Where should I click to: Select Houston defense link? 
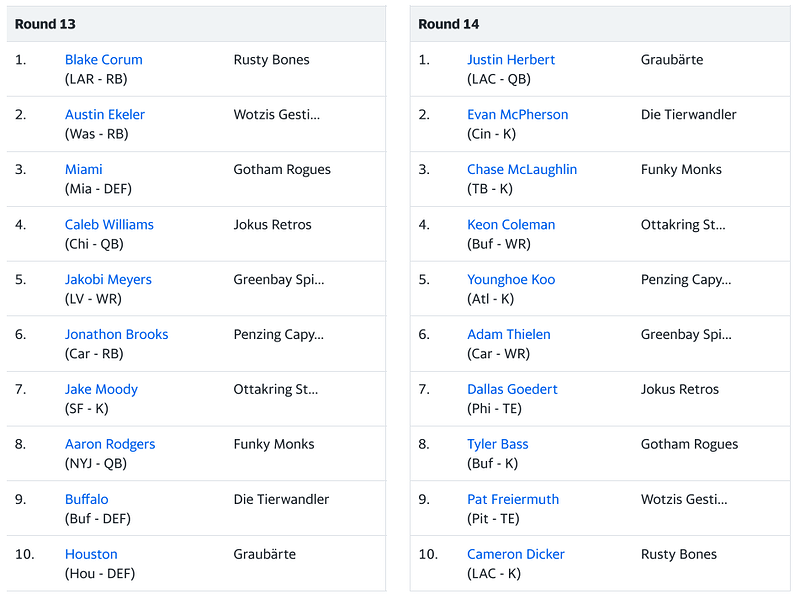coord(91,555)
